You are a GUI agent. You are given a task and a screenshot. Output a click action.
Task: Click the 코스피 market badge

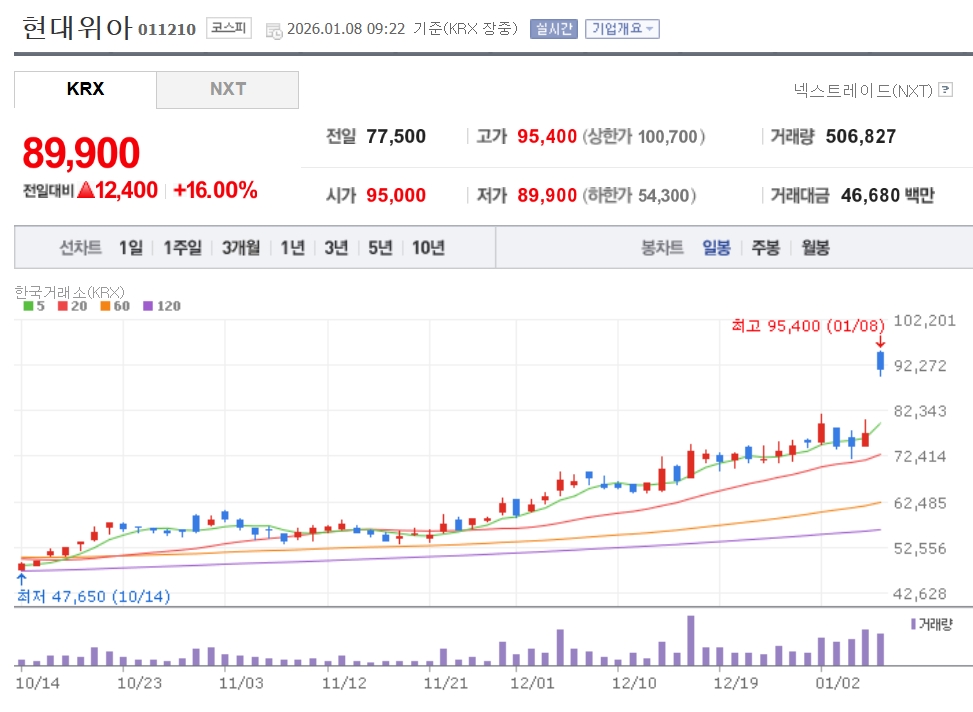pos(230,28)
